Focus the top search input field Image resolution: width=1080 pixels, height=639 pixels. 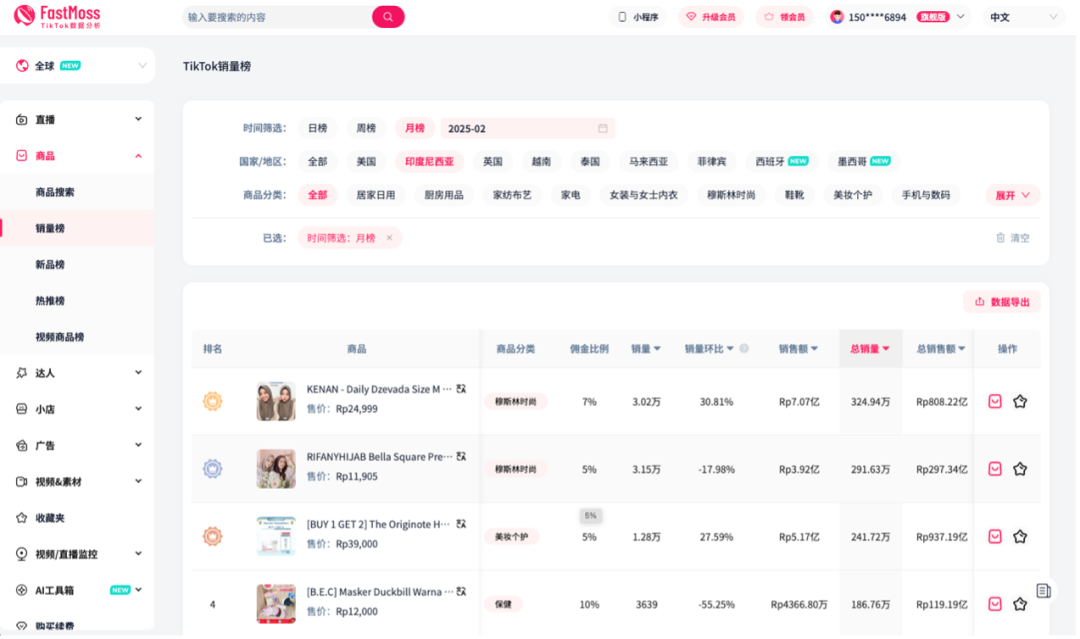(278, 17)
